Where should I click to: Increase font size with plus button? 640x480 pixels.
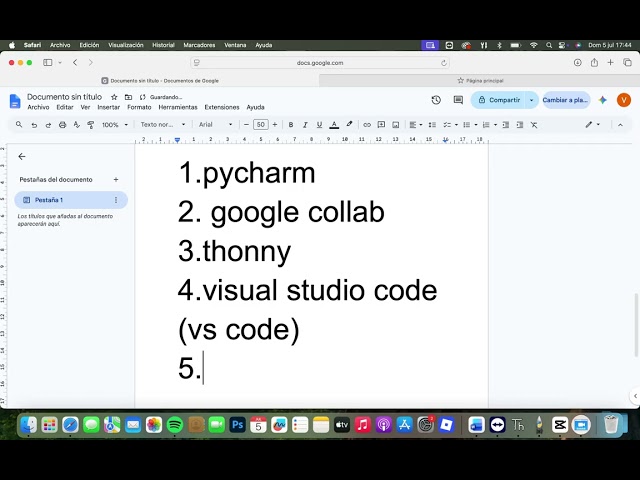275,124
